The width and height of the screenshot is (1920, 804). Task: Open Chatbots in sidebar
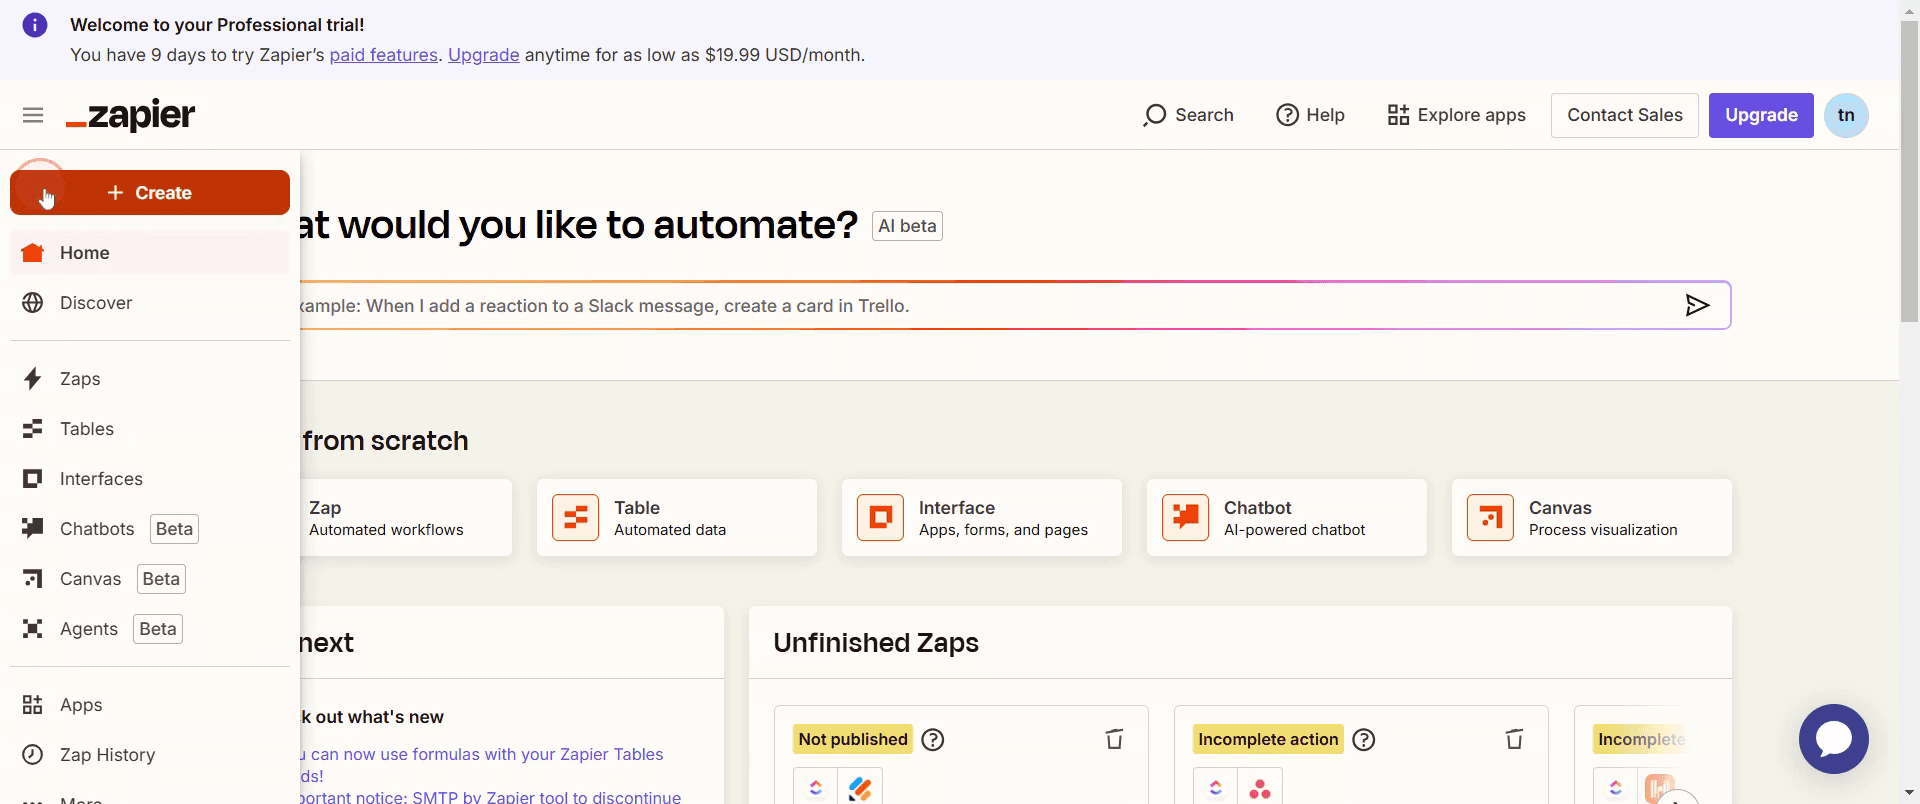pos(150,529)
